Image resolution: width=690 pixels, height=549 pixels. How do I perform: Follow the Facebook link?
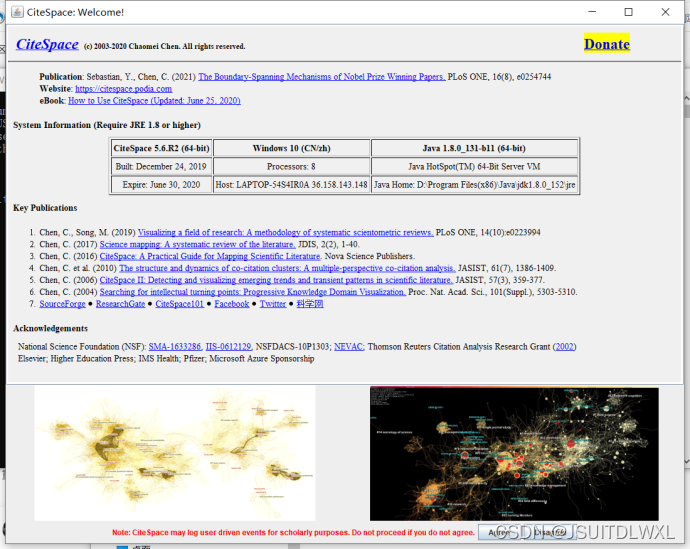point(231,304)
